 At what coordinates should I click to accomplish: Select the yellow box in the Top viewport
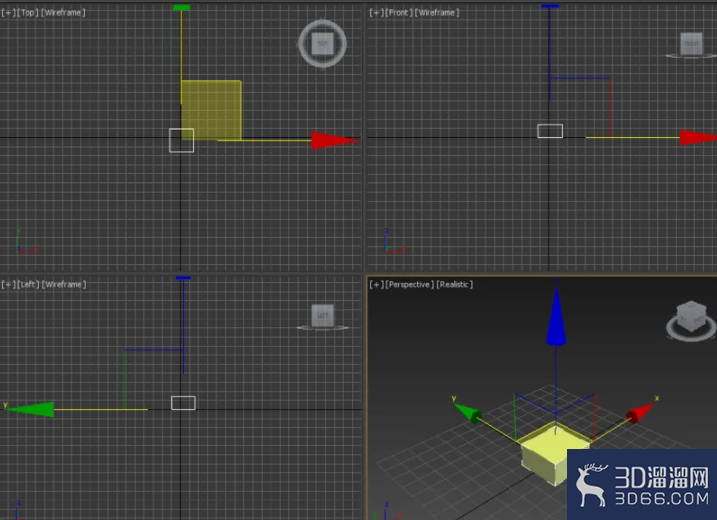211,110
